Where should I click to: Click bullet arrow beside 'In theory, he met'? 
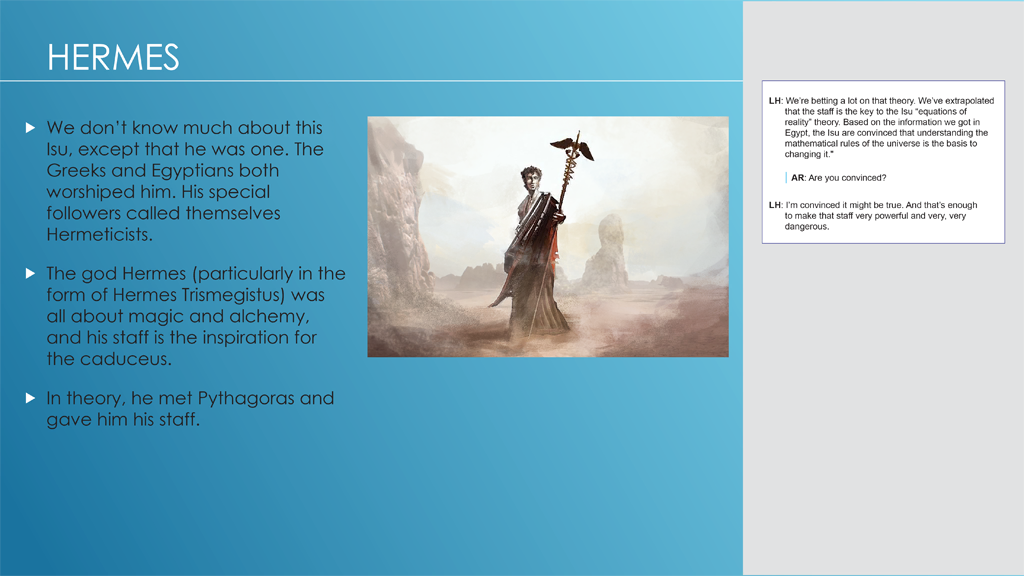(x=30, y=398)
